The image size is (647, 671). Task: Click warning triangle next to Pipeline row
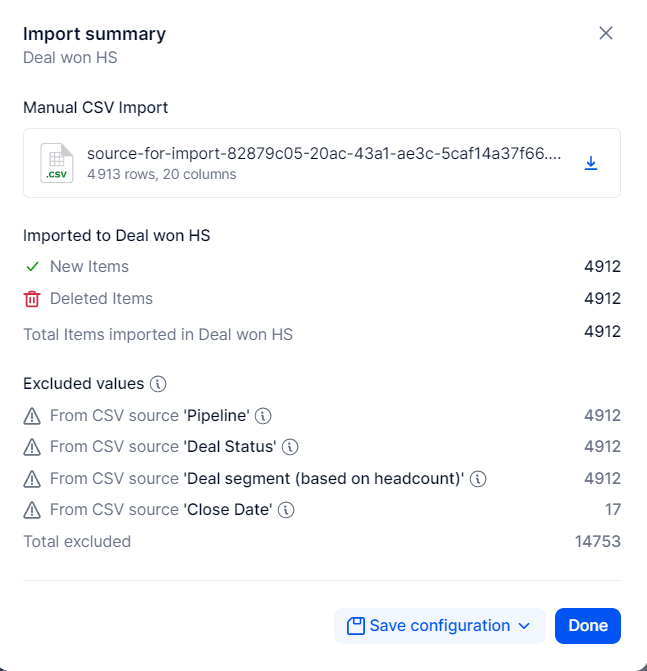coord(32,416)
